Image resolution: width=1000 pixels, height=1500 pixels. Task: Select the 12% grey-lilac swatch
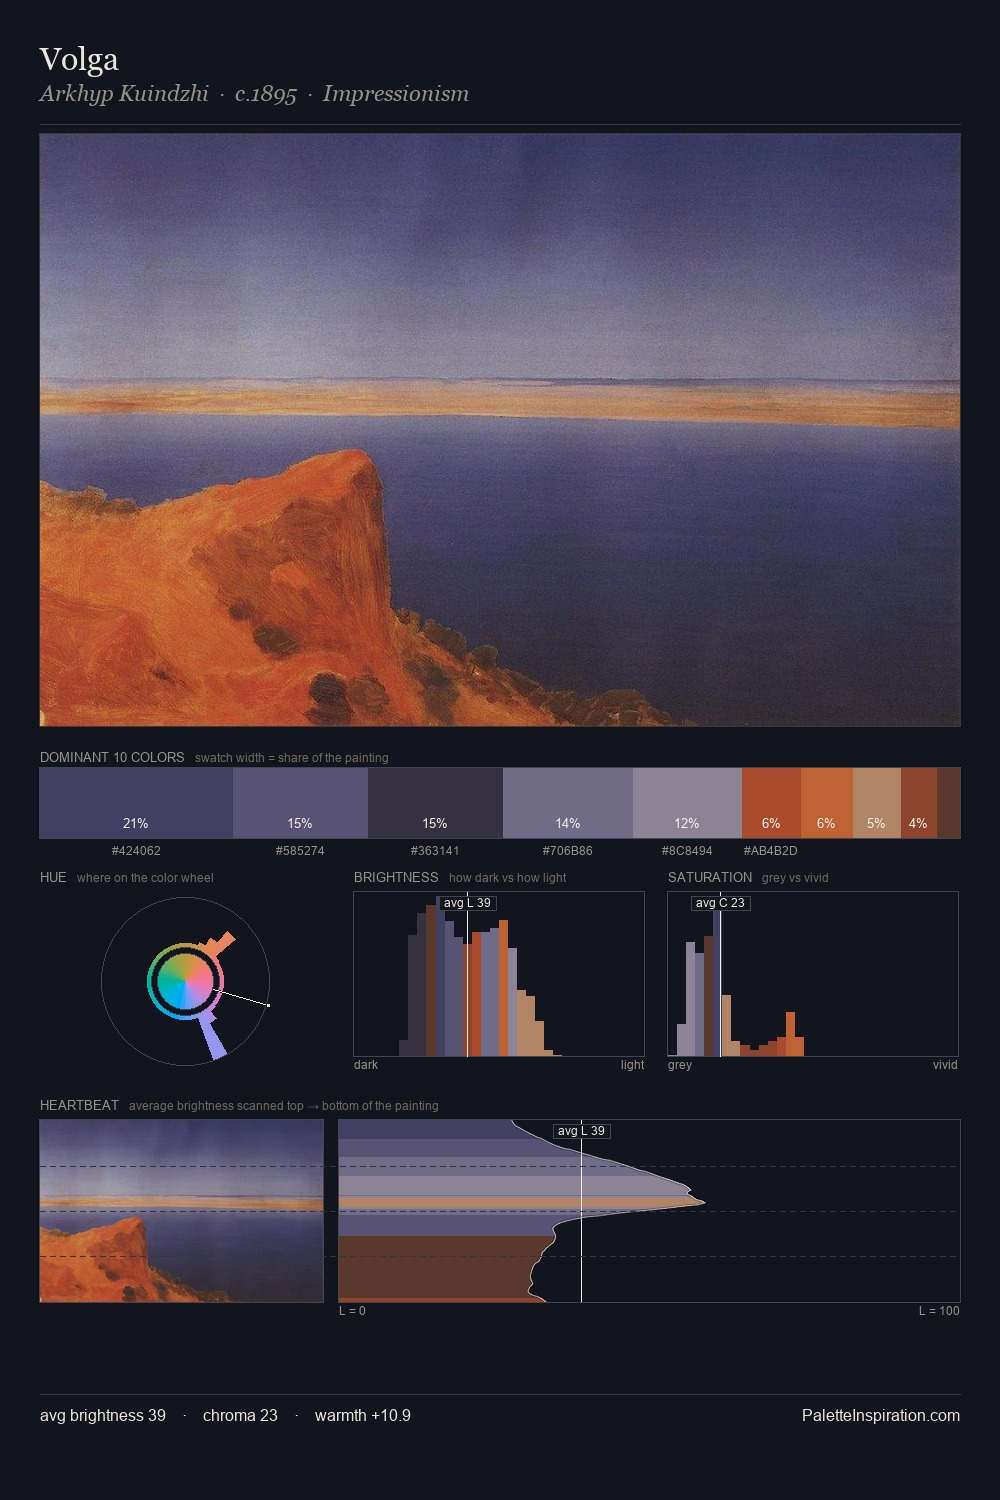pyautogui.click(x=687, y=803)
